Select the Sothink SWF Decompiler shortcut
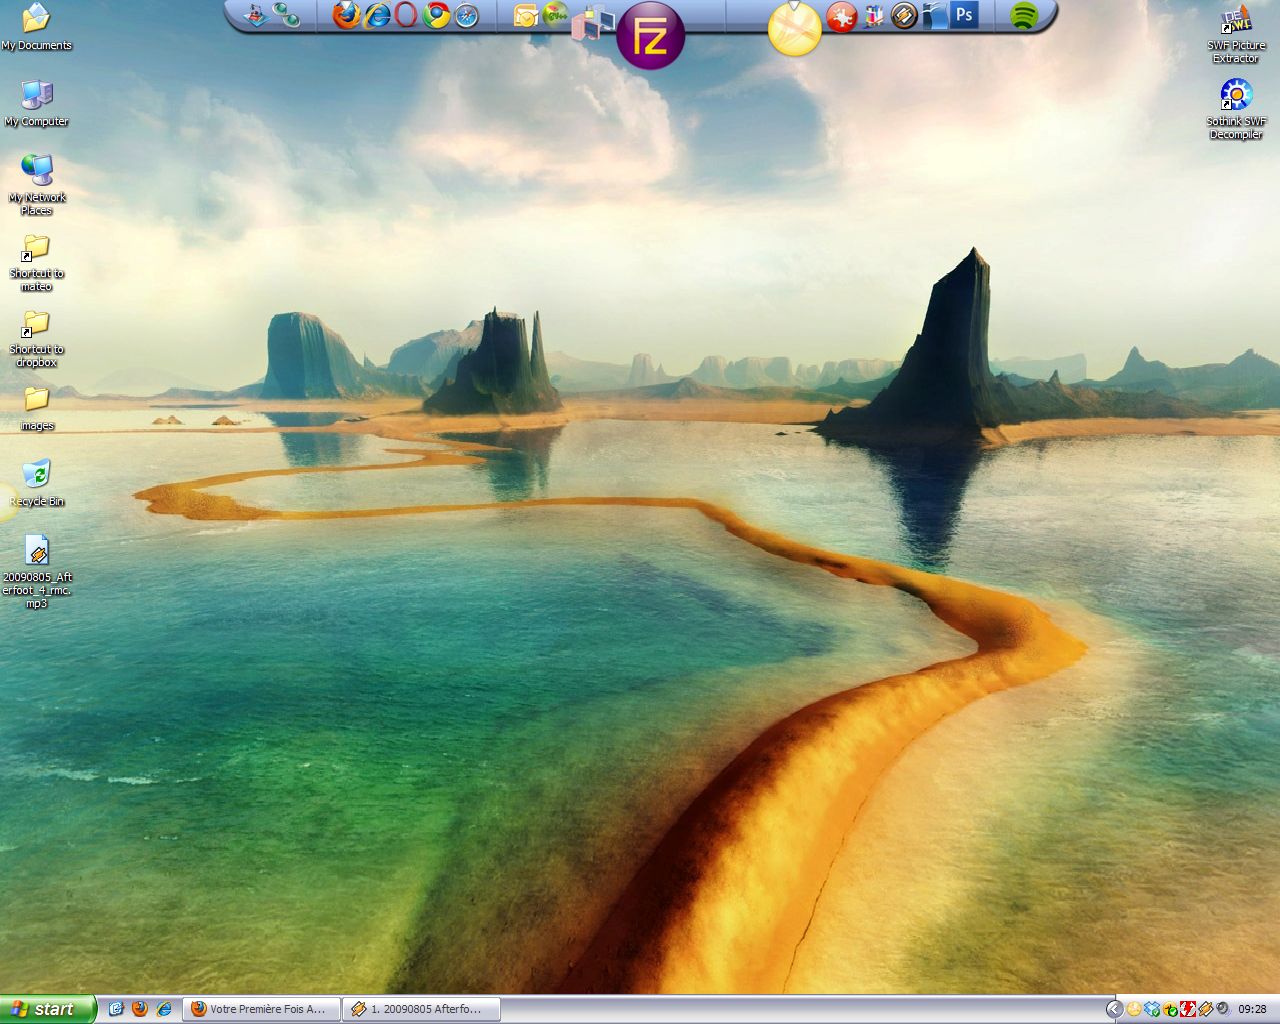Image resolution: width=1280 pixels, height=1024 pixels. (x=1236, y=96)
